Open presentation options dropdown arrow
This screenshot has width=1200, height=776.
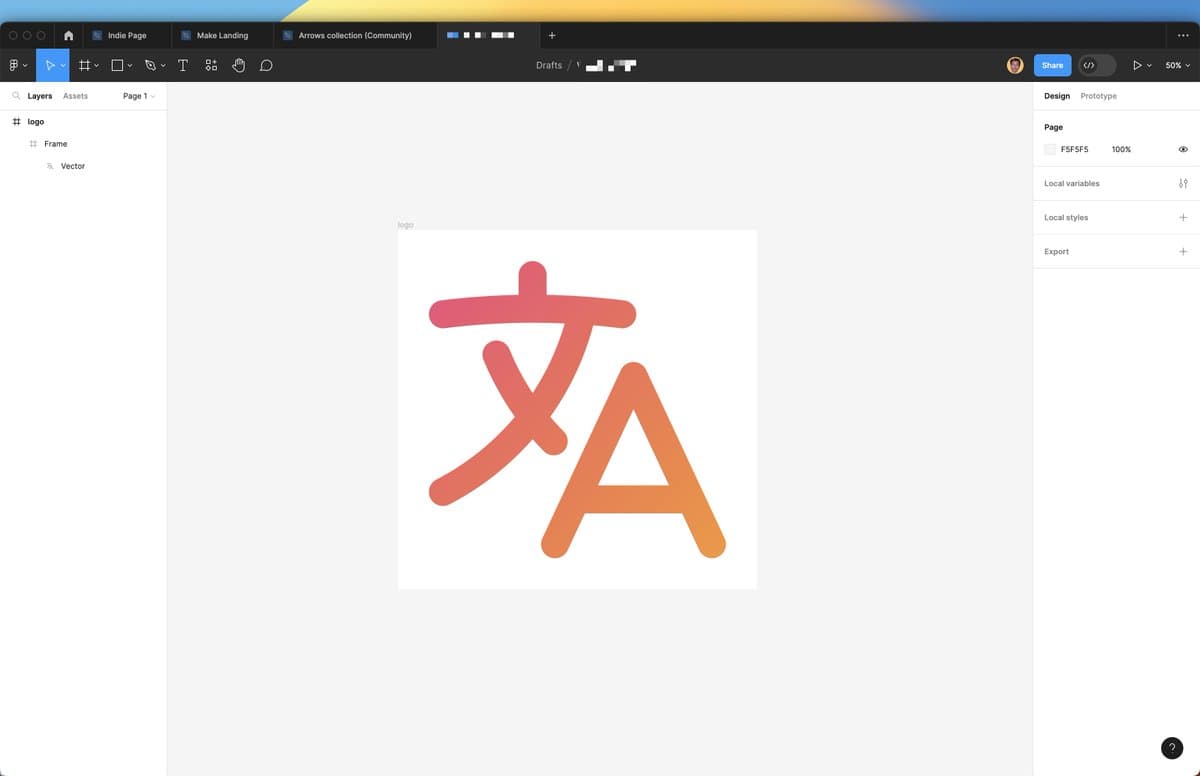pyautogui.click(x=1149, y=66)
